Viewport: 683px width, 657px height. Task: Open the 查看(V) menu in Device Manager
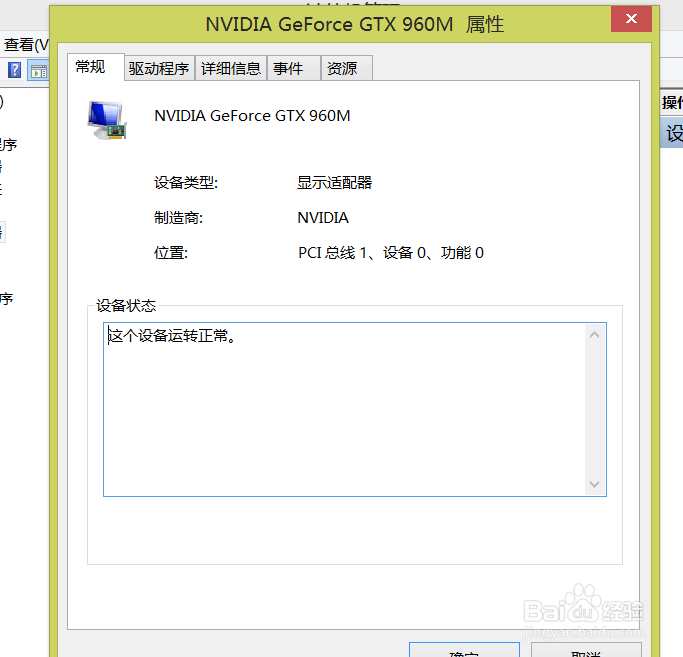pos(26,44)
